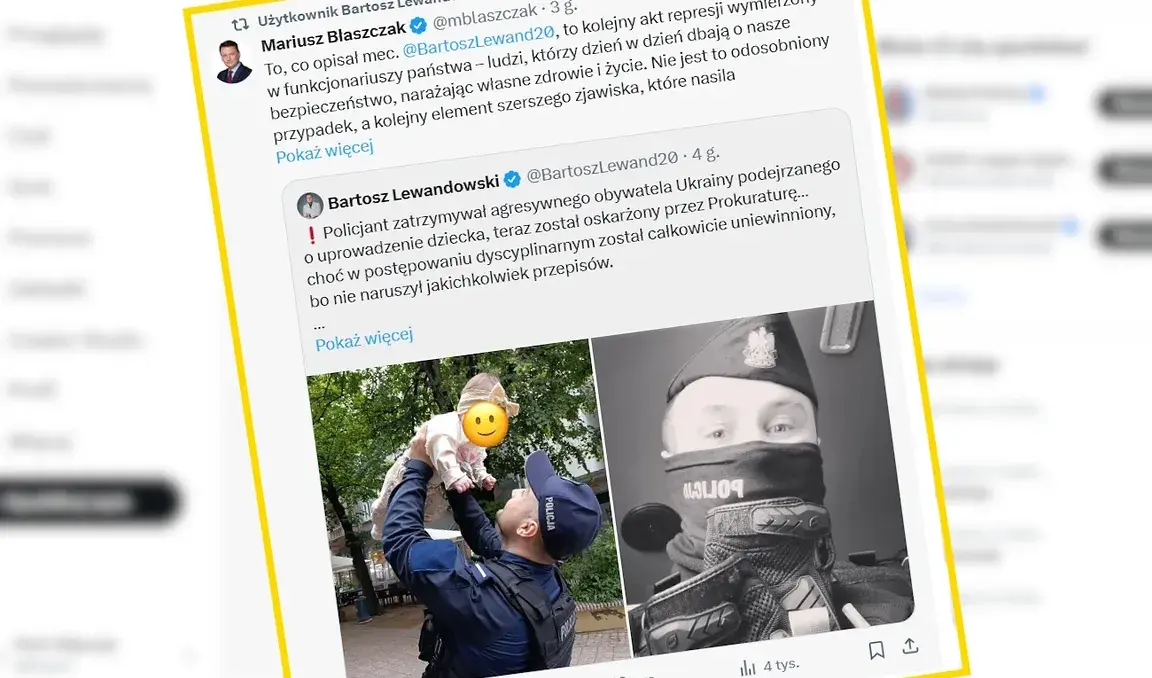Click Mariusz Błaszczak's blue verified badge
The width and height of the screenshot is (1152, 678).
point(418,26)
